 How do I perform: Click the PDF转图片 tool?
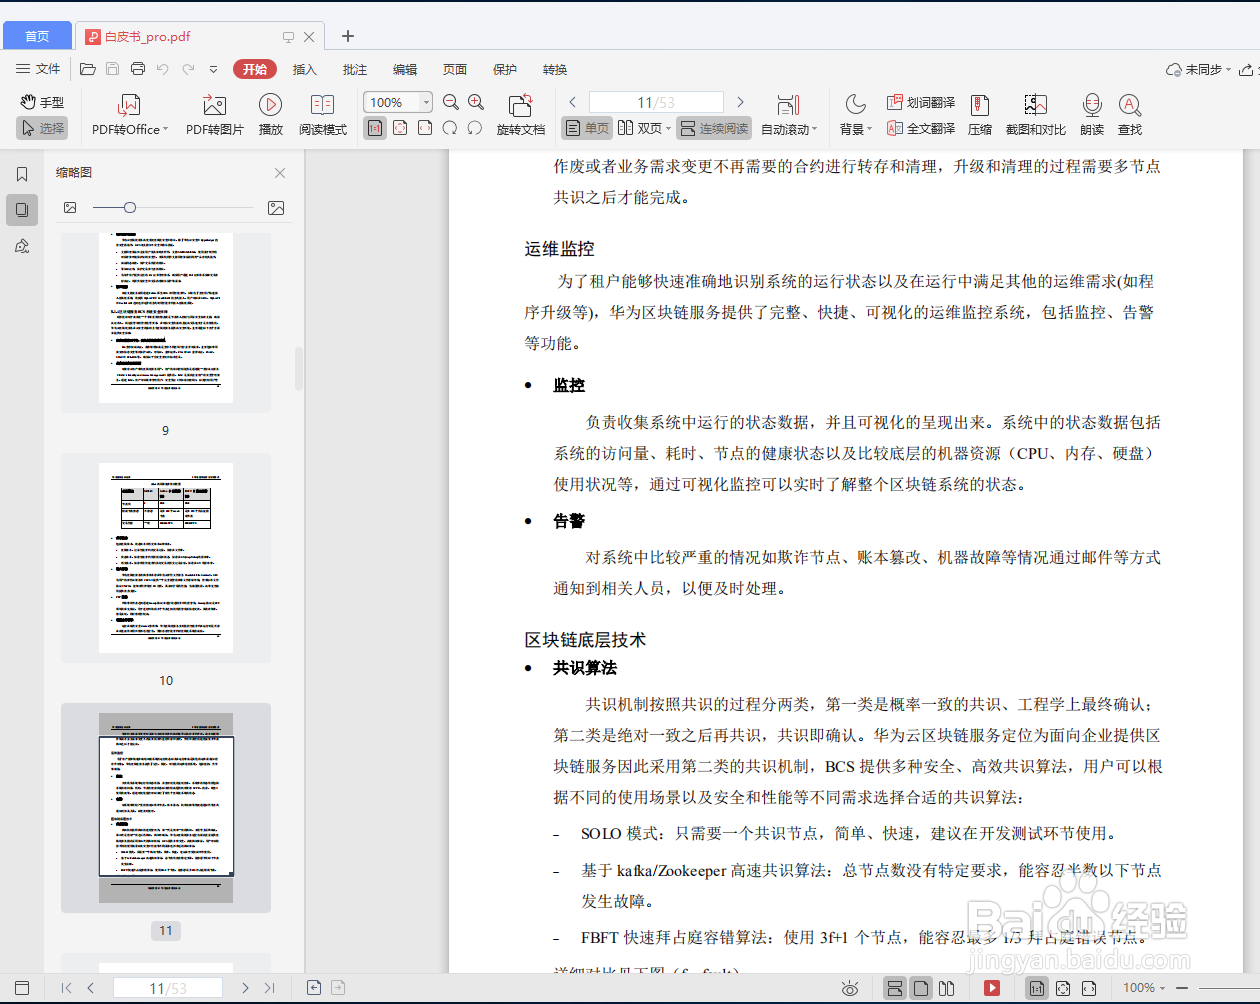tap(214, 115)
